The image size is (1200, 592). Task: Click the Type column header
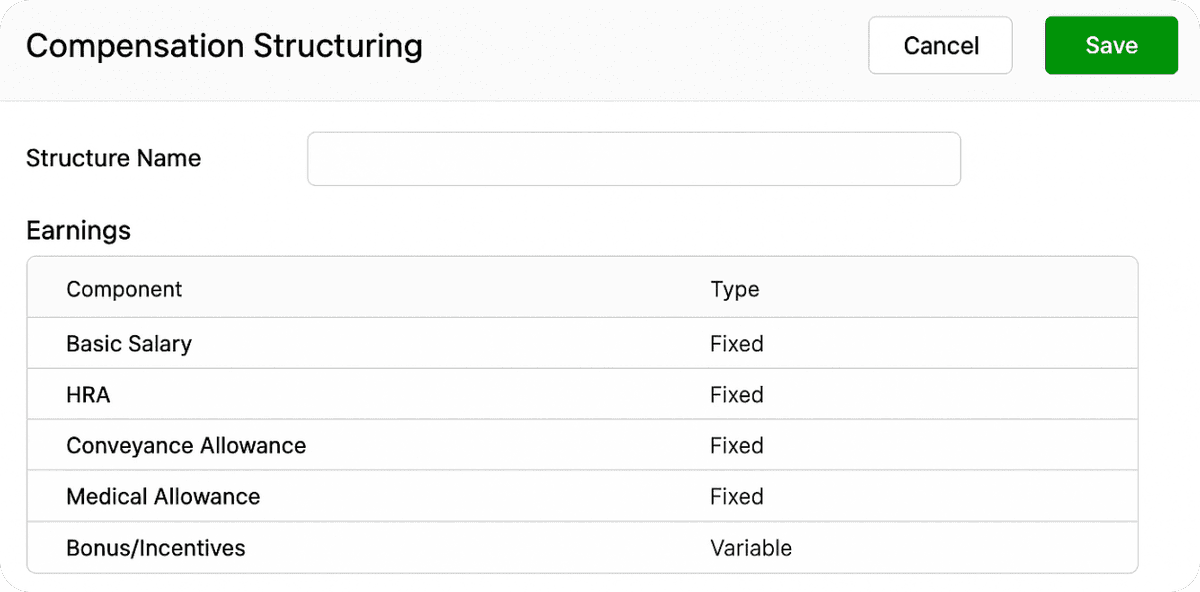(735, 289)
